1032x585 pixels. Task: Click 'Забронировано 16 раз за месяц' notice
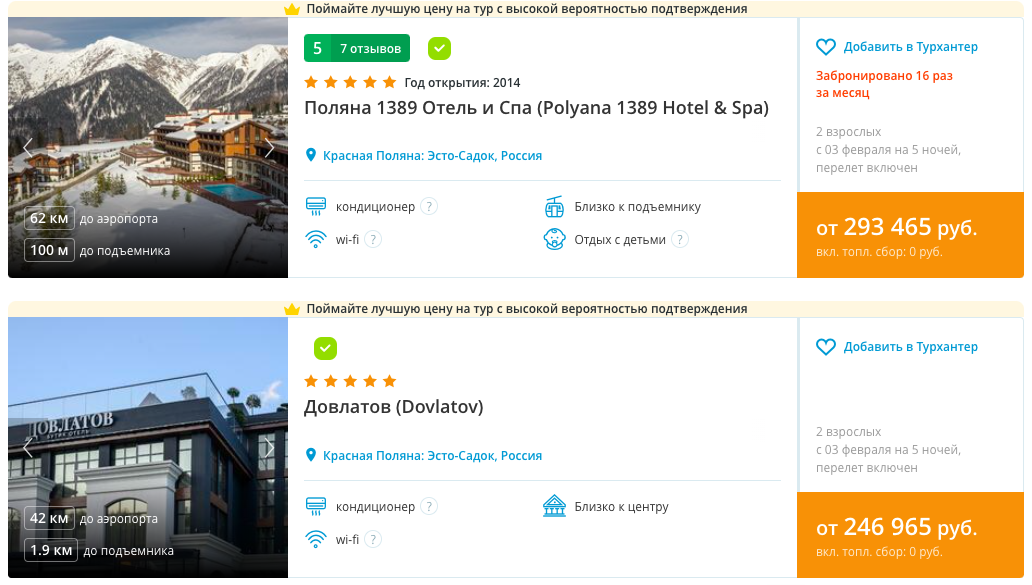point(884,84)
